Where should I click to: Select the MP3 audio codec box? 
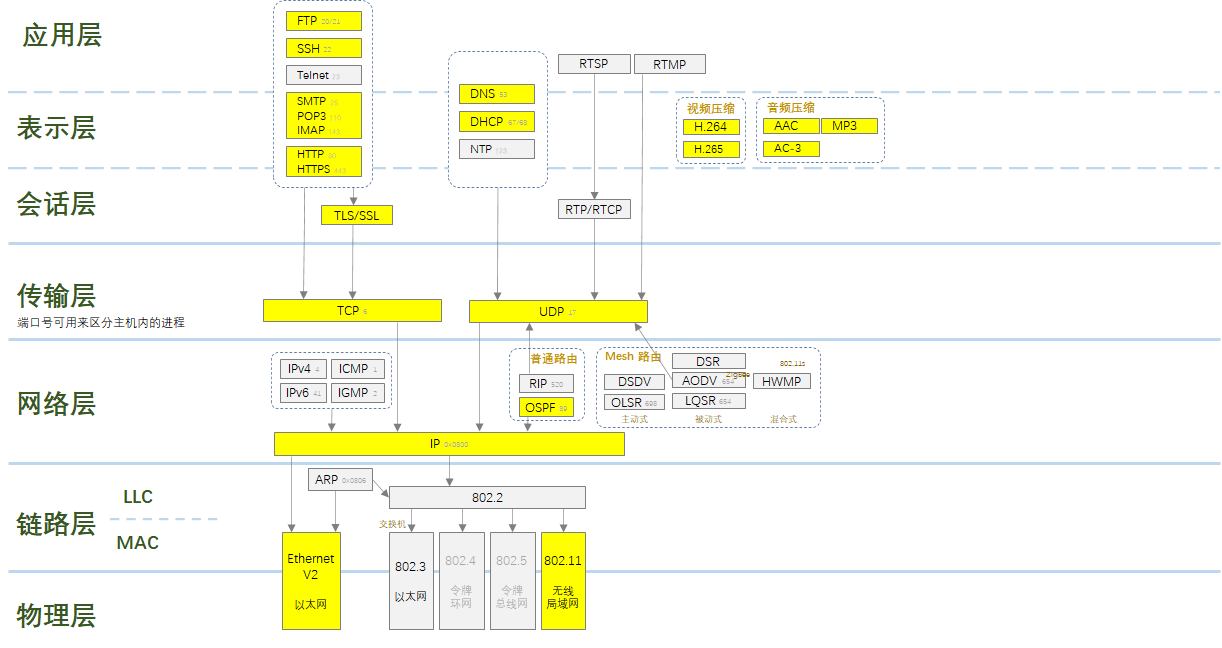point(850,126)
